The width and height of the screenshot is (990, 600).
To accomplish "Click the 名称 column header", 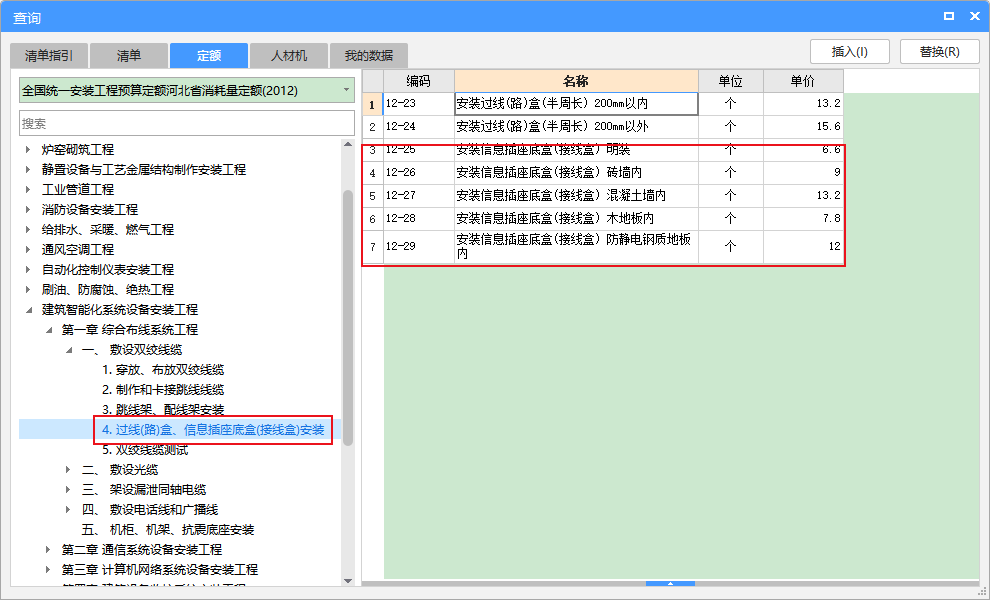I will click(576, 81).
